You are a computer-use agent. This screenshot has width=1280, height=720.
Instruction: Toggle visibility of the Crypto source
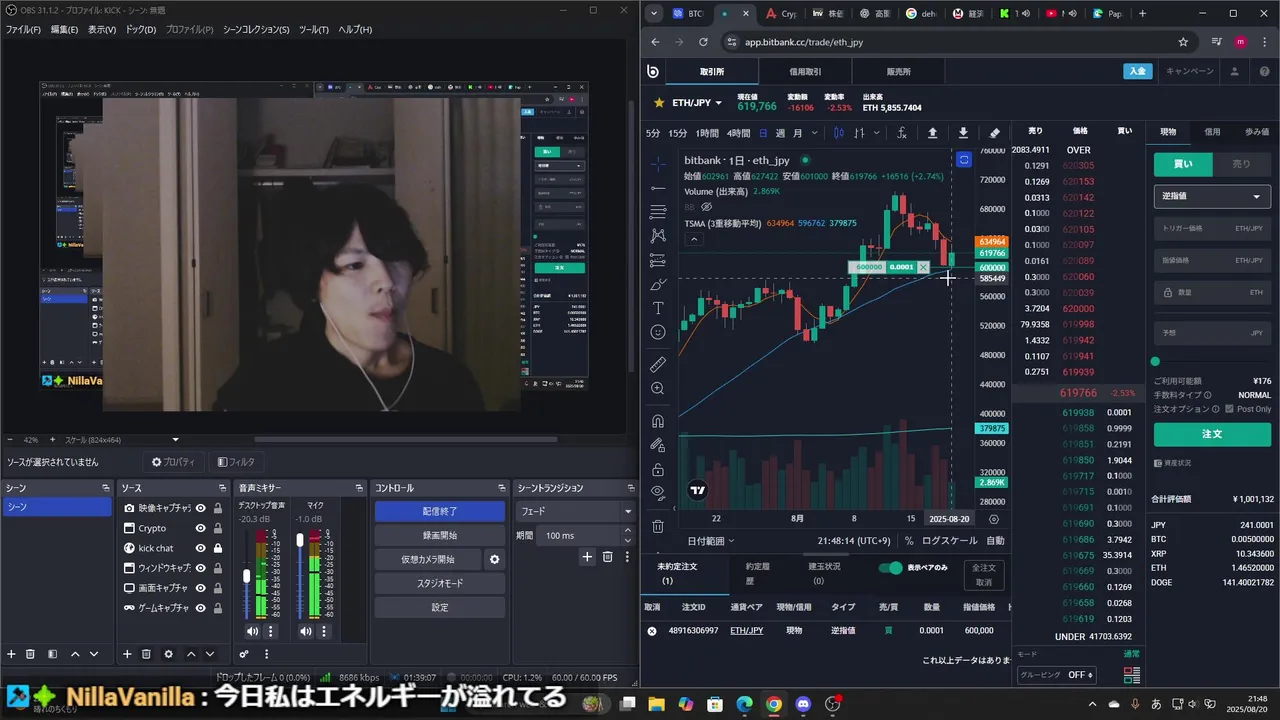click(x=200, y=528)
